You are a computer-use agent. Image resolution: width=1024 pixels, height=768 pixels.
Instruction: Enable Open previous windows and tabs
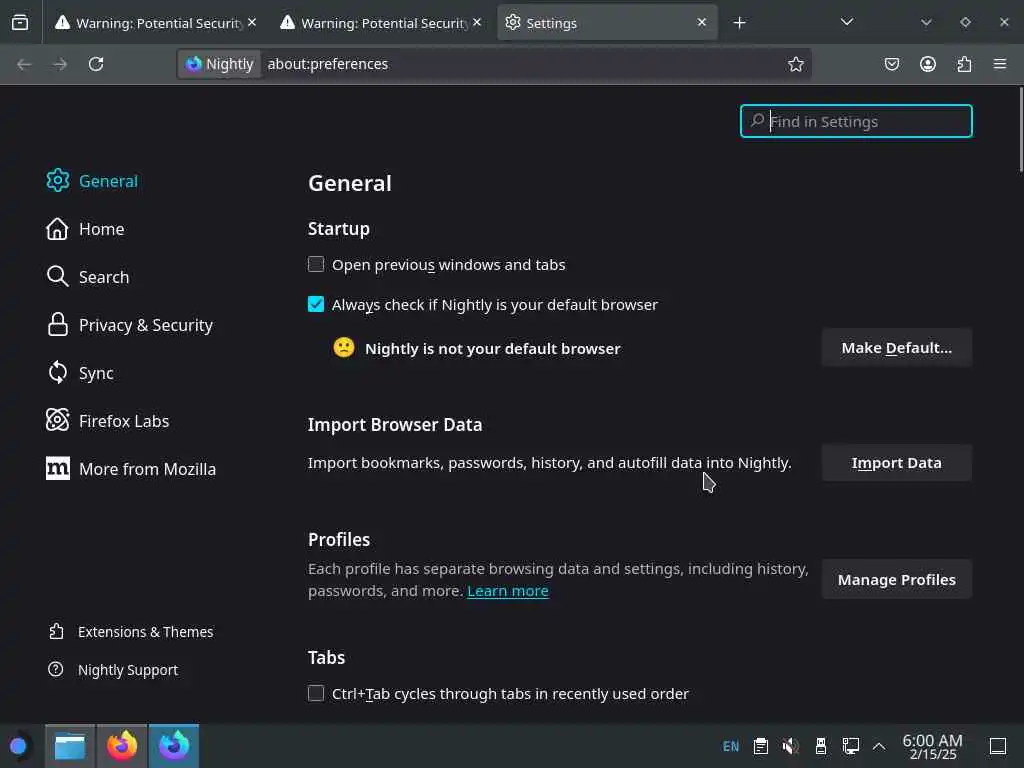click(316, 264)
